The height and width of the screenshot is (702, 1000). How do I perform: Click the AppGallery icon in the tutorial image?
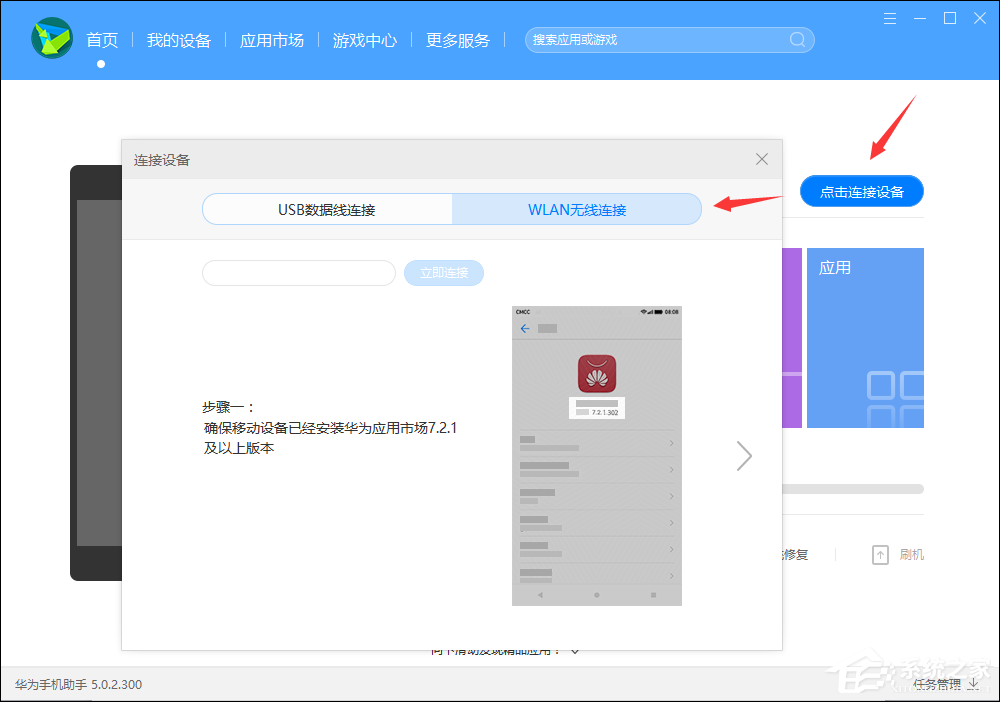596,375
